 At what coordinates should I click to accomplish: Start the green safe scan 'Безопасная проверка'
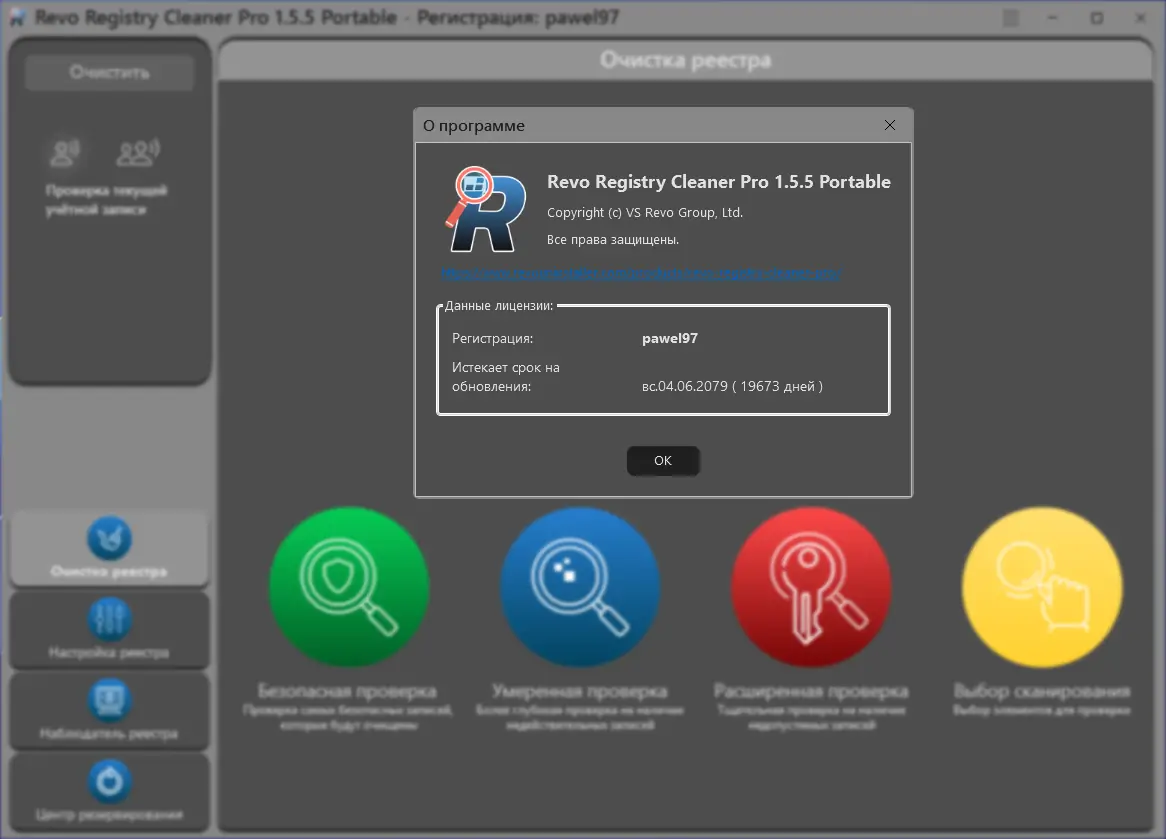(x=349, y=587)
